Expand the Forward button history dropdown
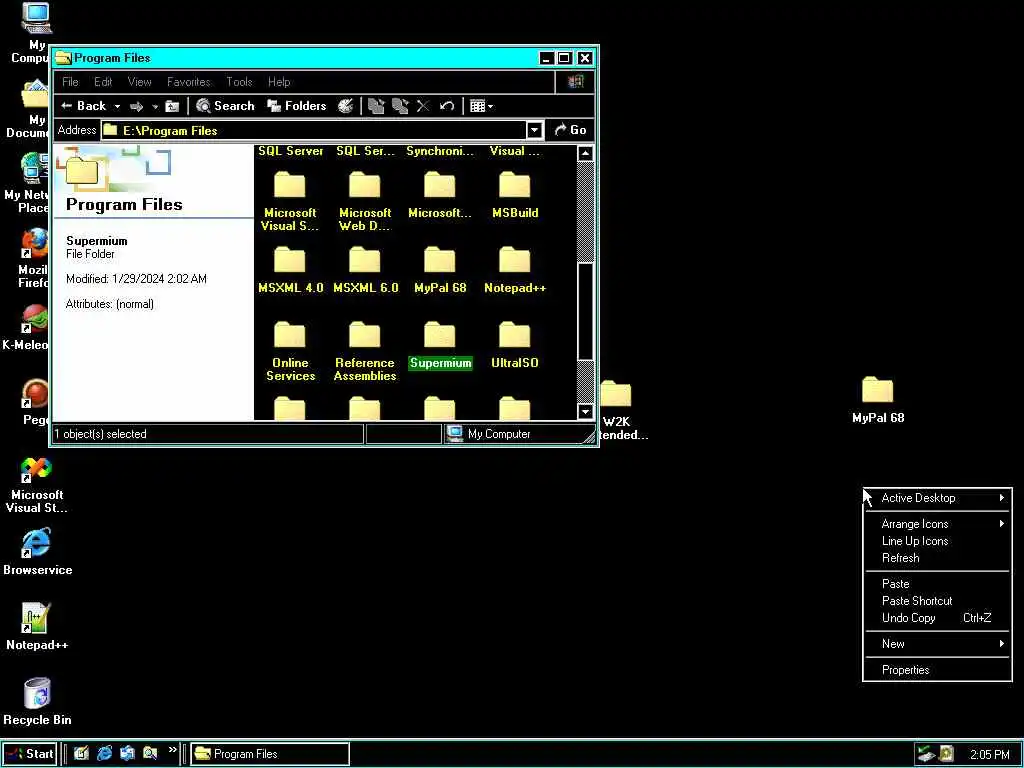This screenshot has height=768, width=1024. pyautogui.click(x=155, y=106)
